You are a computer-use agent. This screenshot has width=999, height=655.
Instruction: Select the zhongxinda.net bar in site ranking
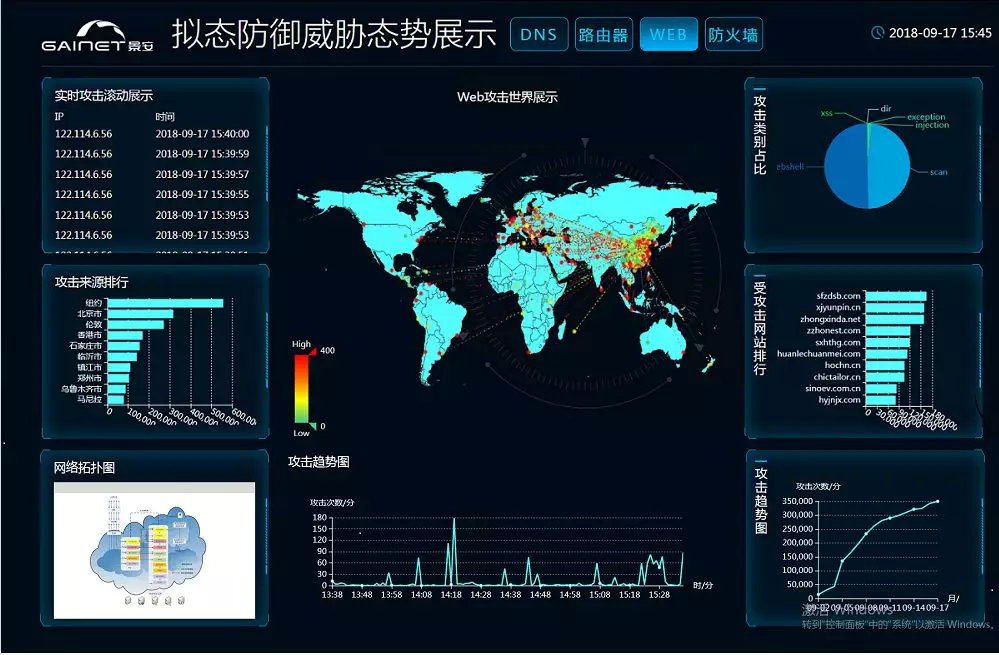click(895, 319)
